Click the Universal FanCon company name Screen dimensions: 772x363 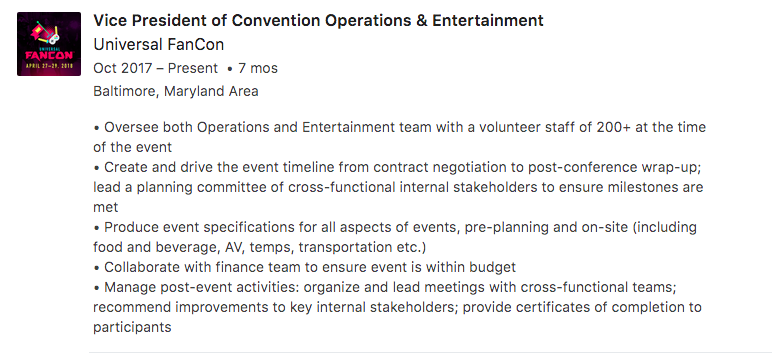(x=159, y=45)
